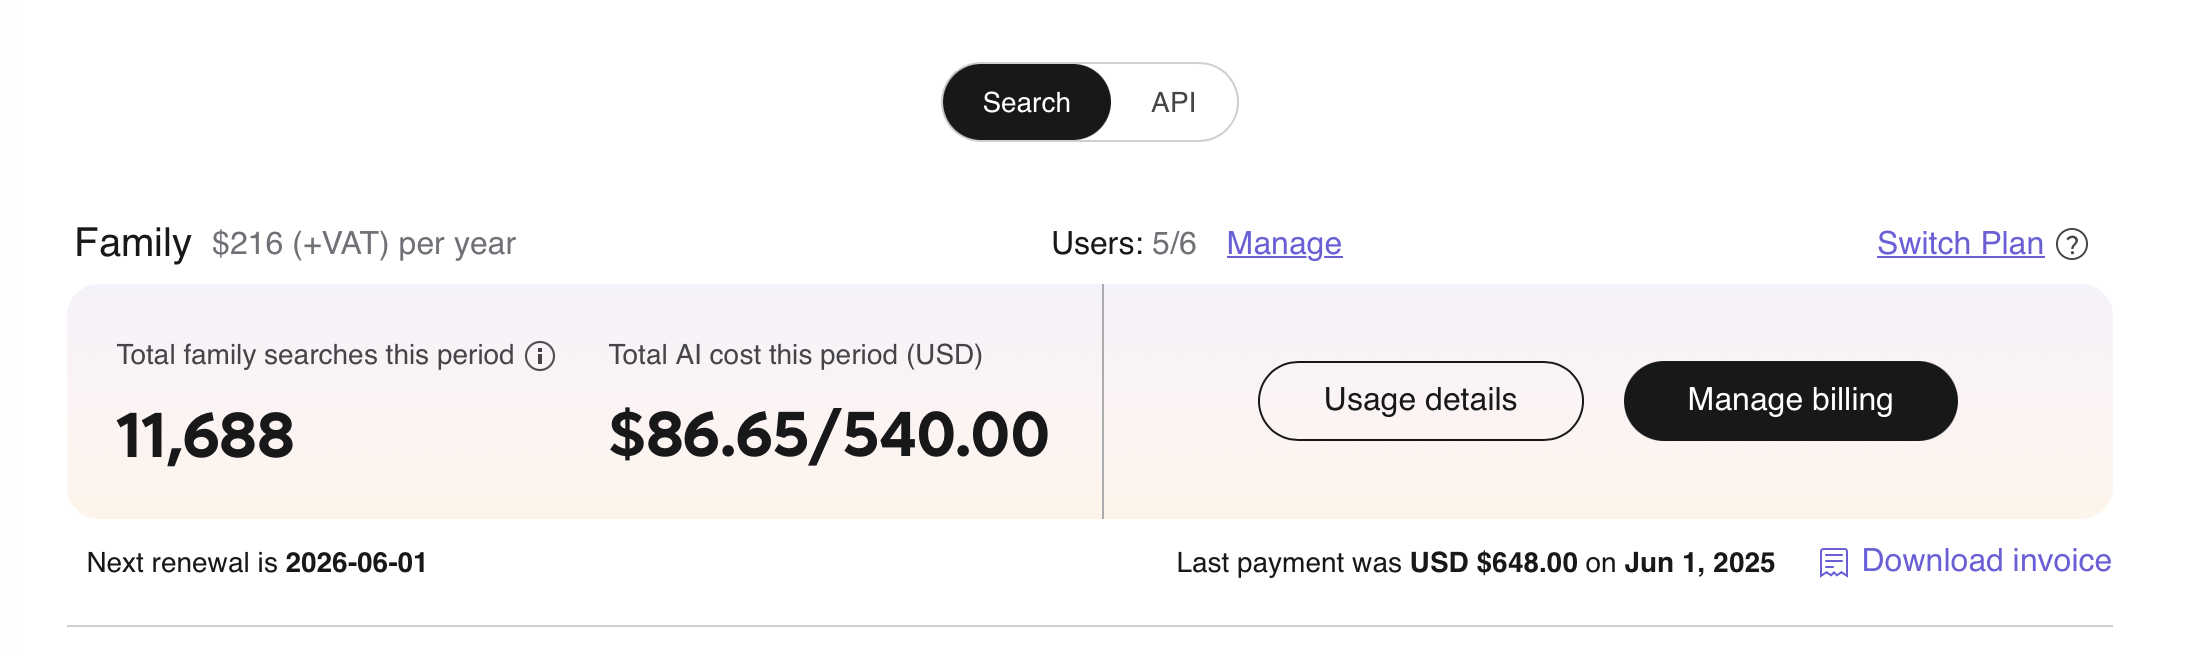Image resolution: width=2210 pixels, height=656 pixels.
Task: Click the 11,688 searches count
Action: 205,436
